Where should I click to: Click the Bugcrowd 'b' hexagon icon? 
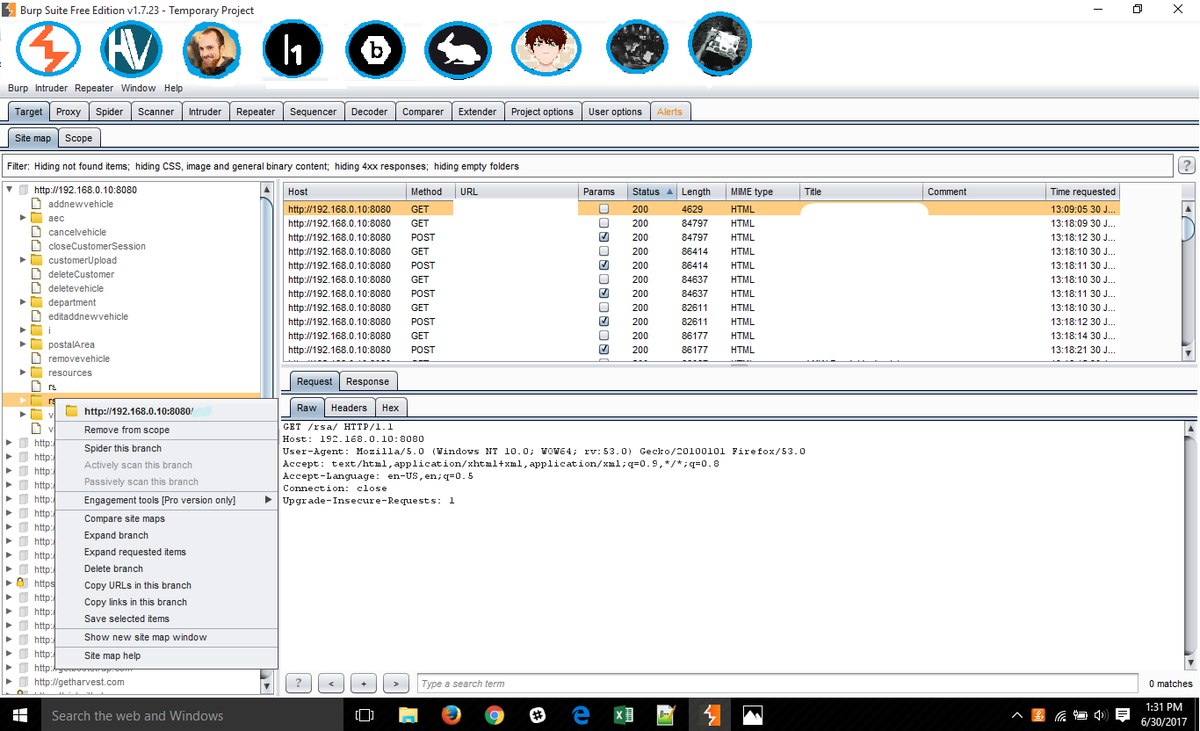click(375, 49)
